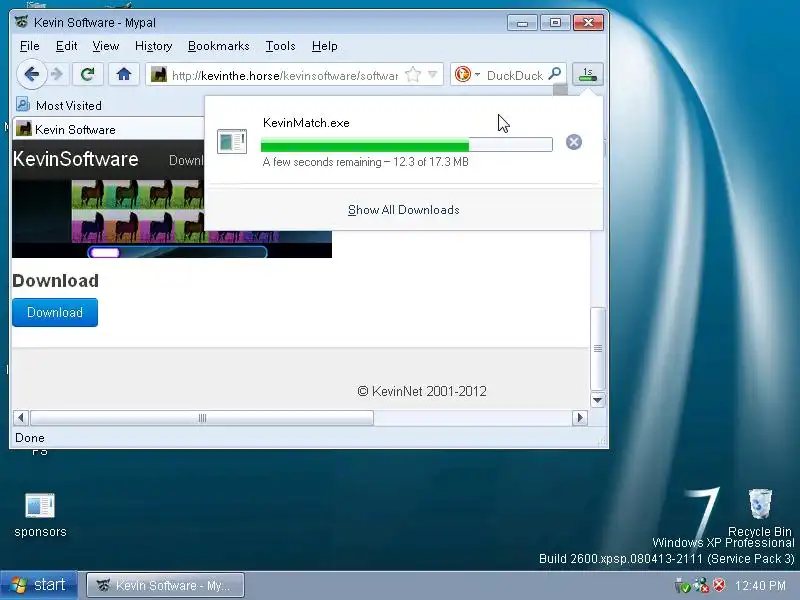Go back with the Back arrow button
The width and height of the screenshot is (800, 600).
(31, 74)
